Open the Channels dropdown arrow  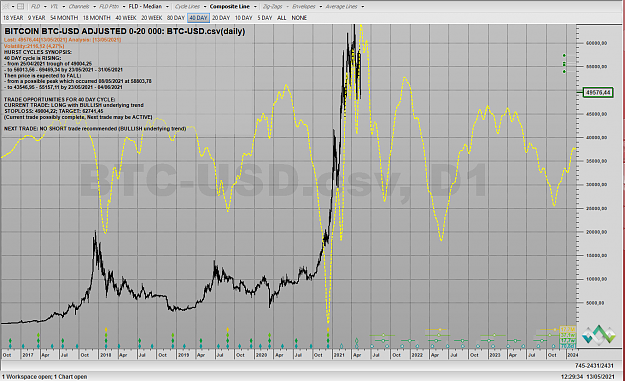94,6
